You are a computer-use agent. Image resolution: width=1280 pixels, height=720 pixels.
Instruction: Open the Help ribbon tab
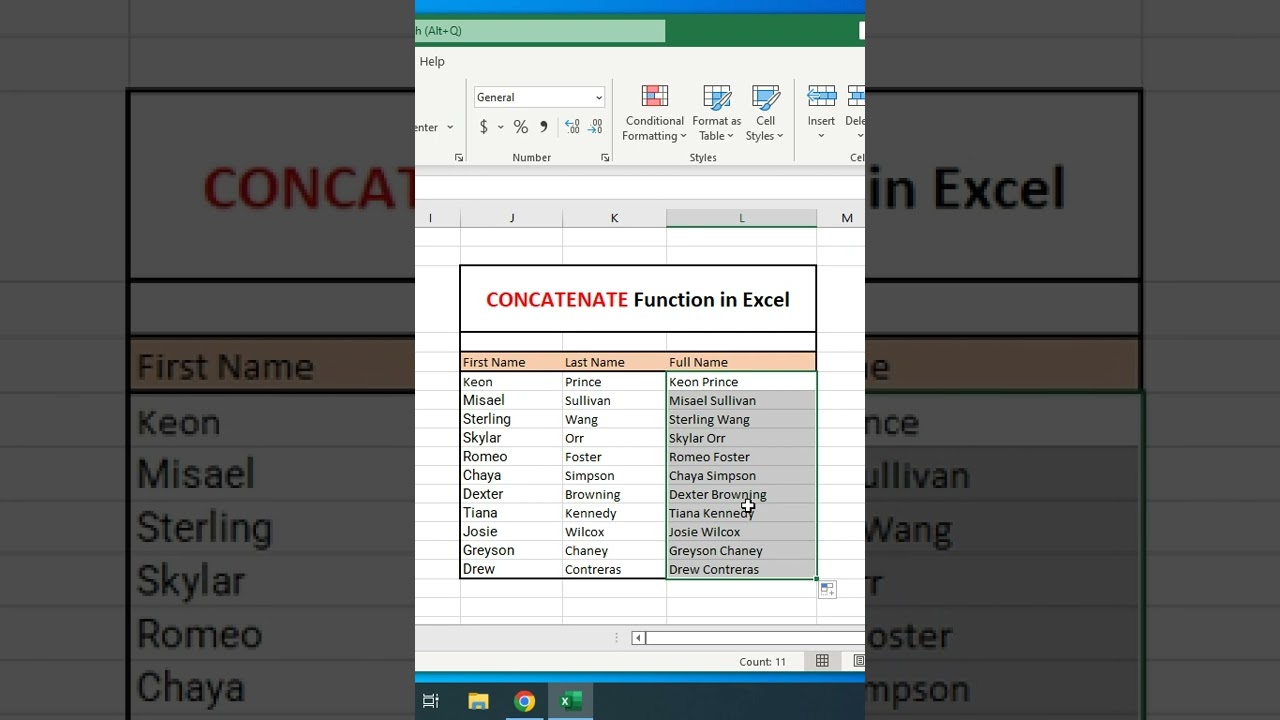point(432,61)
